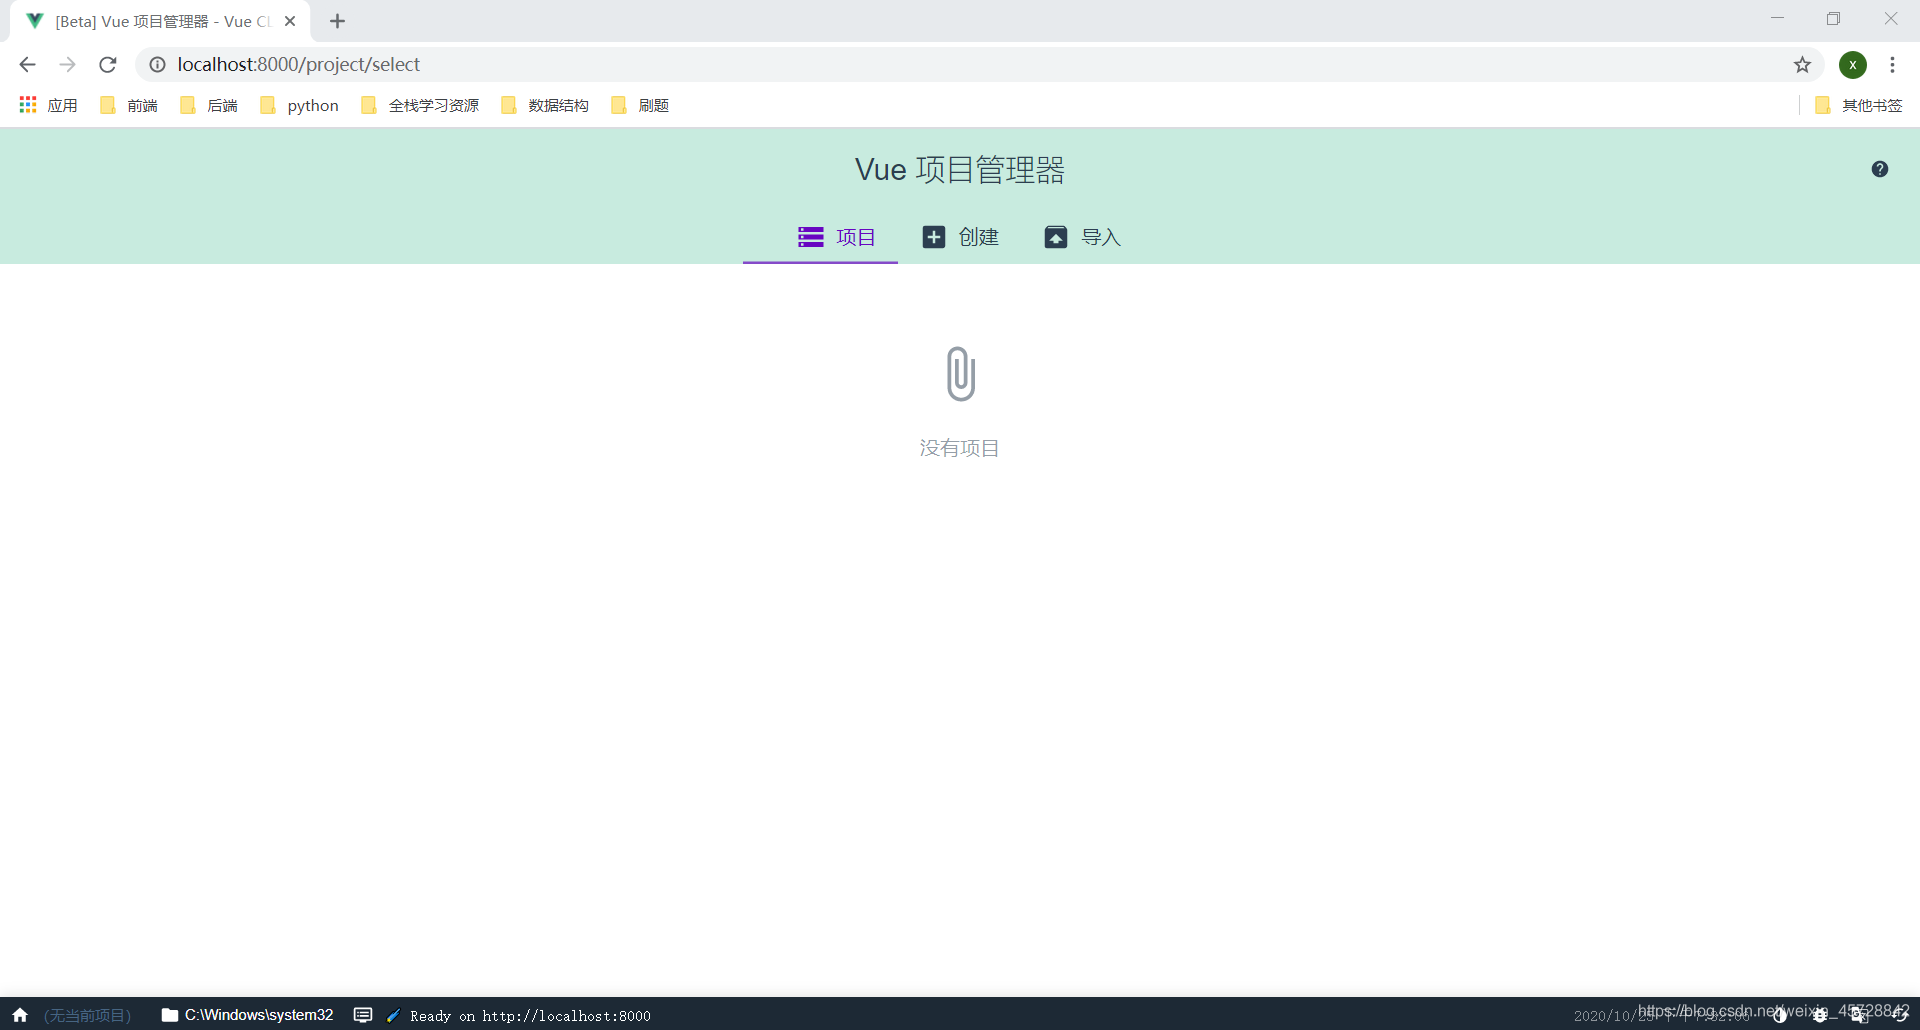
Task: Open the Chrome three-dot menu
Action: (x=1892, y=65)
